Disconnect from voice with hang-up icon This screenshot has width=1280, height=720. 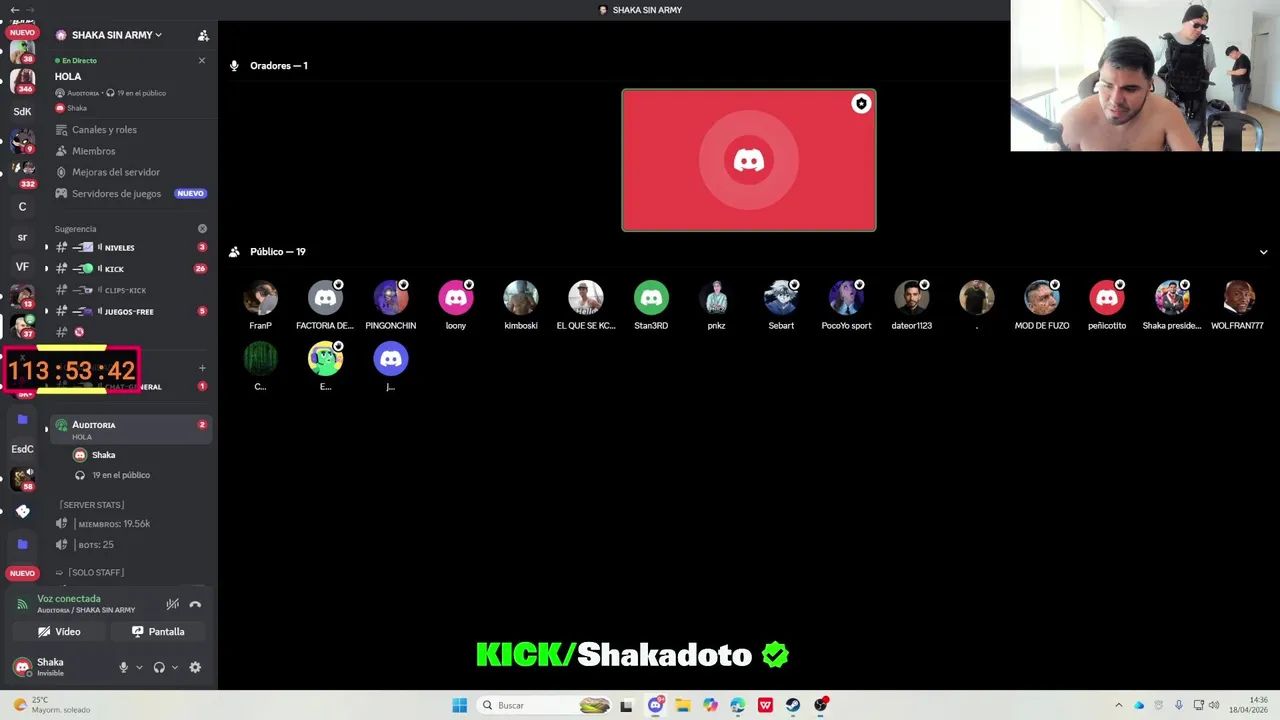tap(195, 604)
